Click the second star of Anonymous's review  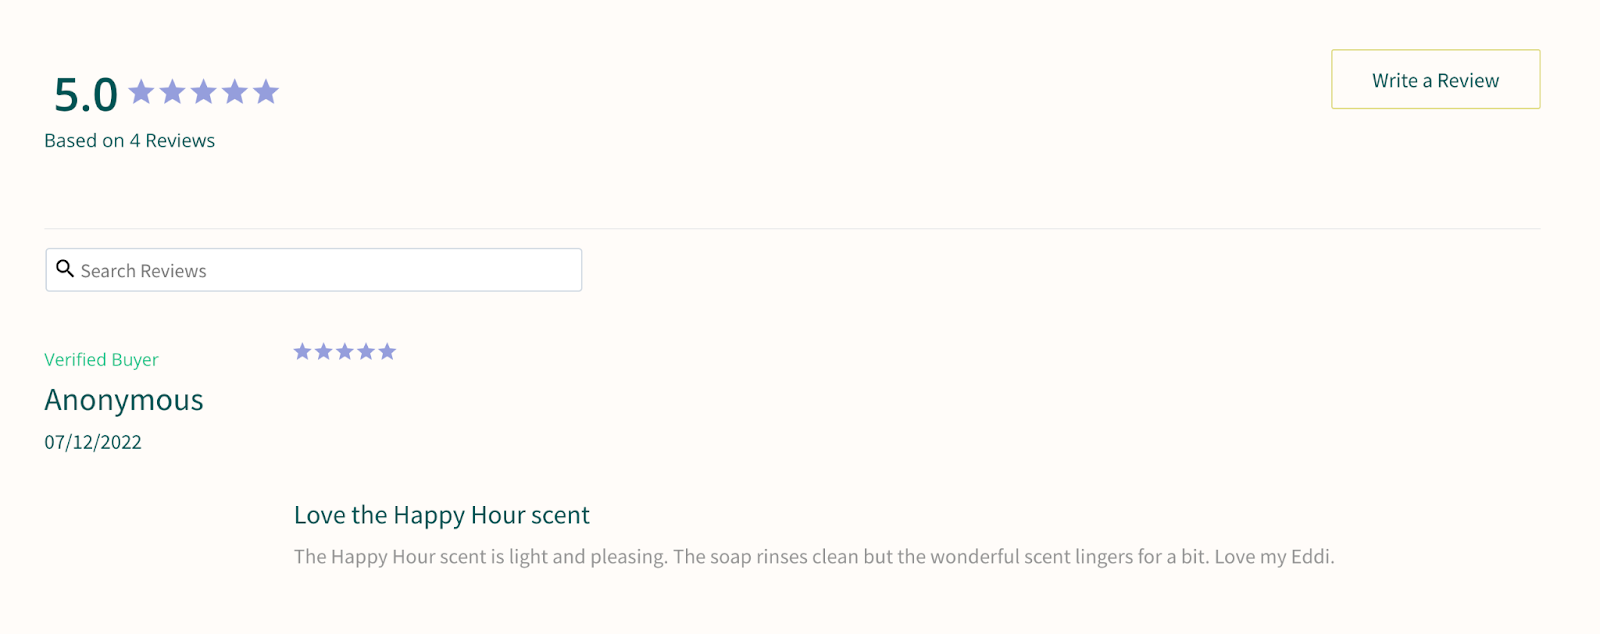coord(323,351)
